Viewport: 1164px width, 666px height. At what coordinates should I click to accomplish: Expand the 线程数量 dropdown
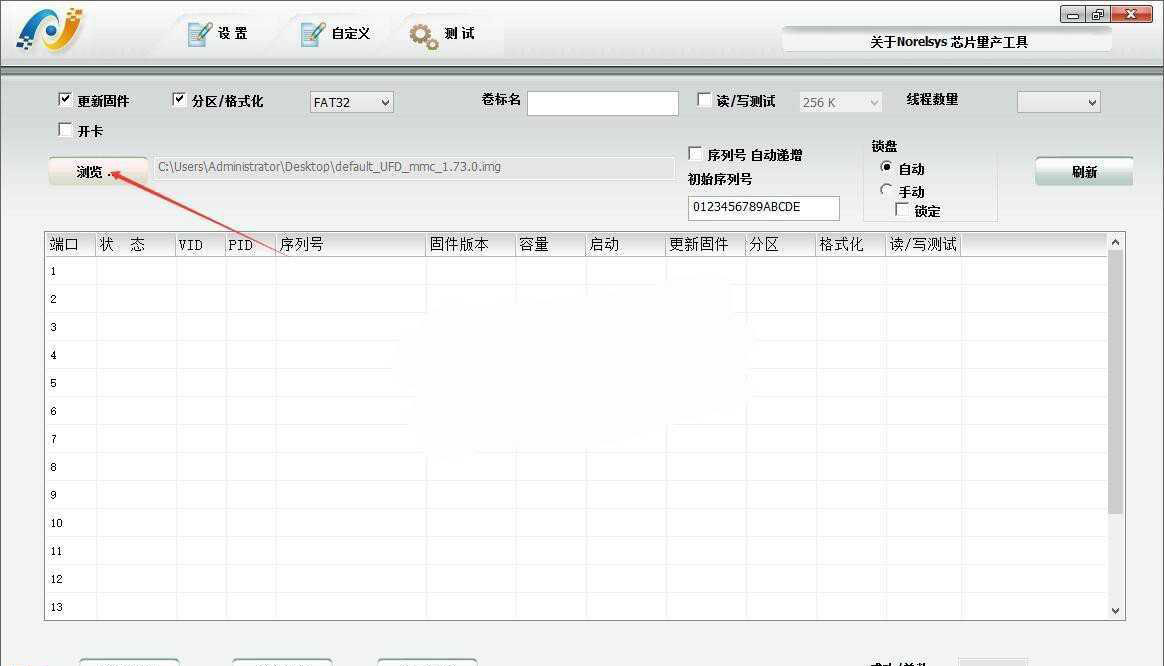tap(1058, 102)
